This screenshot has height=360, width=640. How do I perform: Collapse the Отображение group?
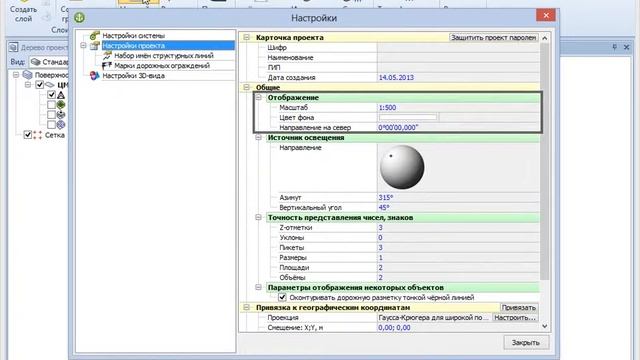tap(258, 98)
